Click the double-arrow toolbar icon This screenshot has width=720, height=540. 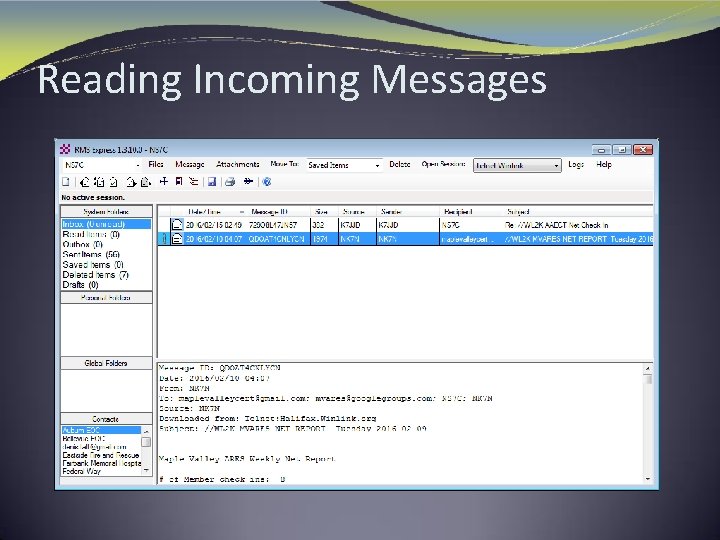(x=248, y=182)
